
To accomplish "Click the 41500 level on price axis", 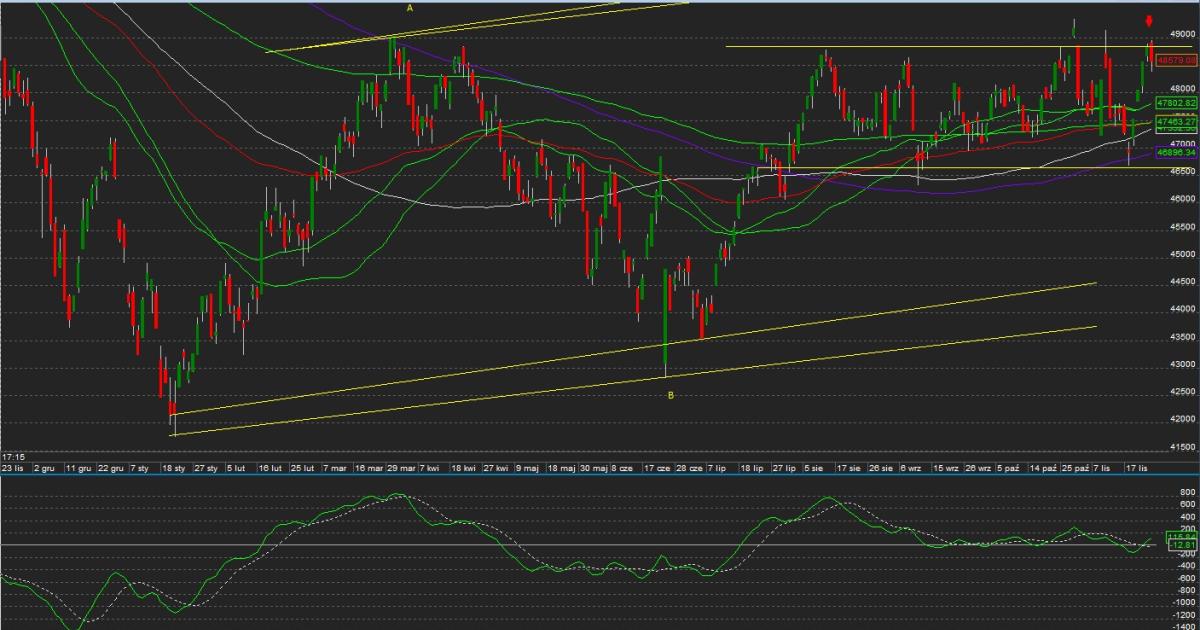I will [1183, 447].
